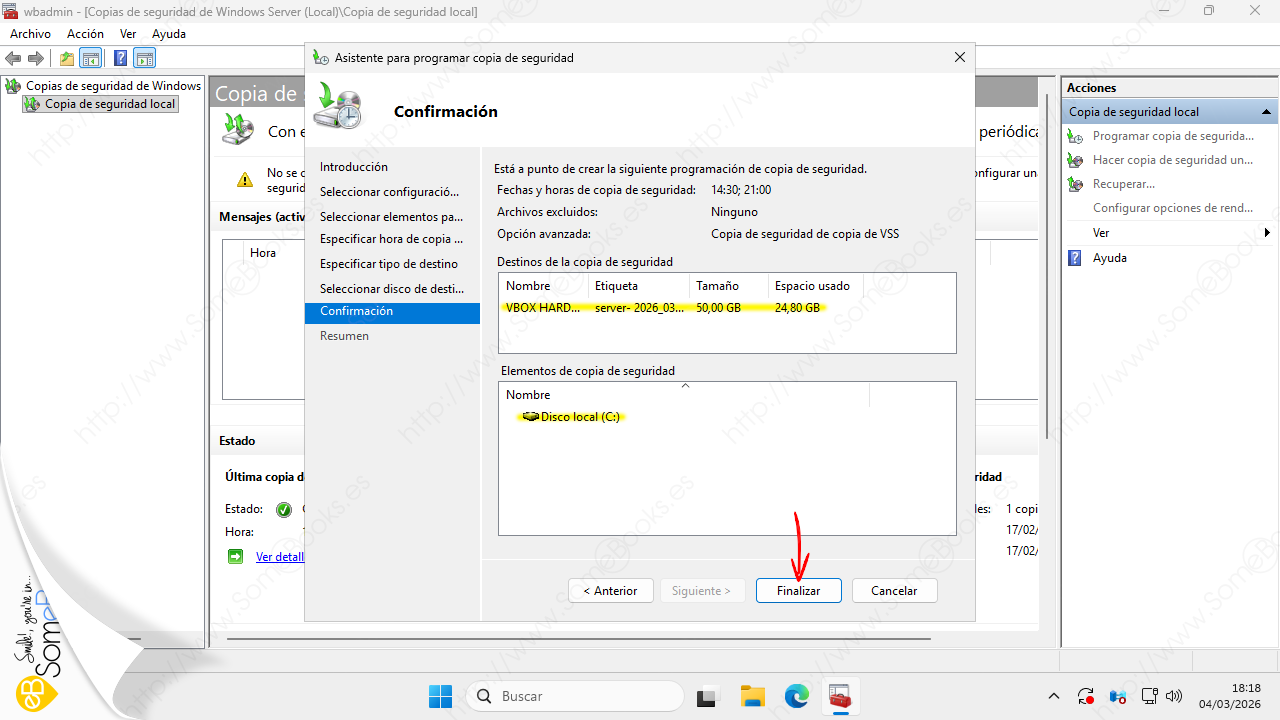Go back with the Anterior button
Screen dimensions: 1280x720
610,591
